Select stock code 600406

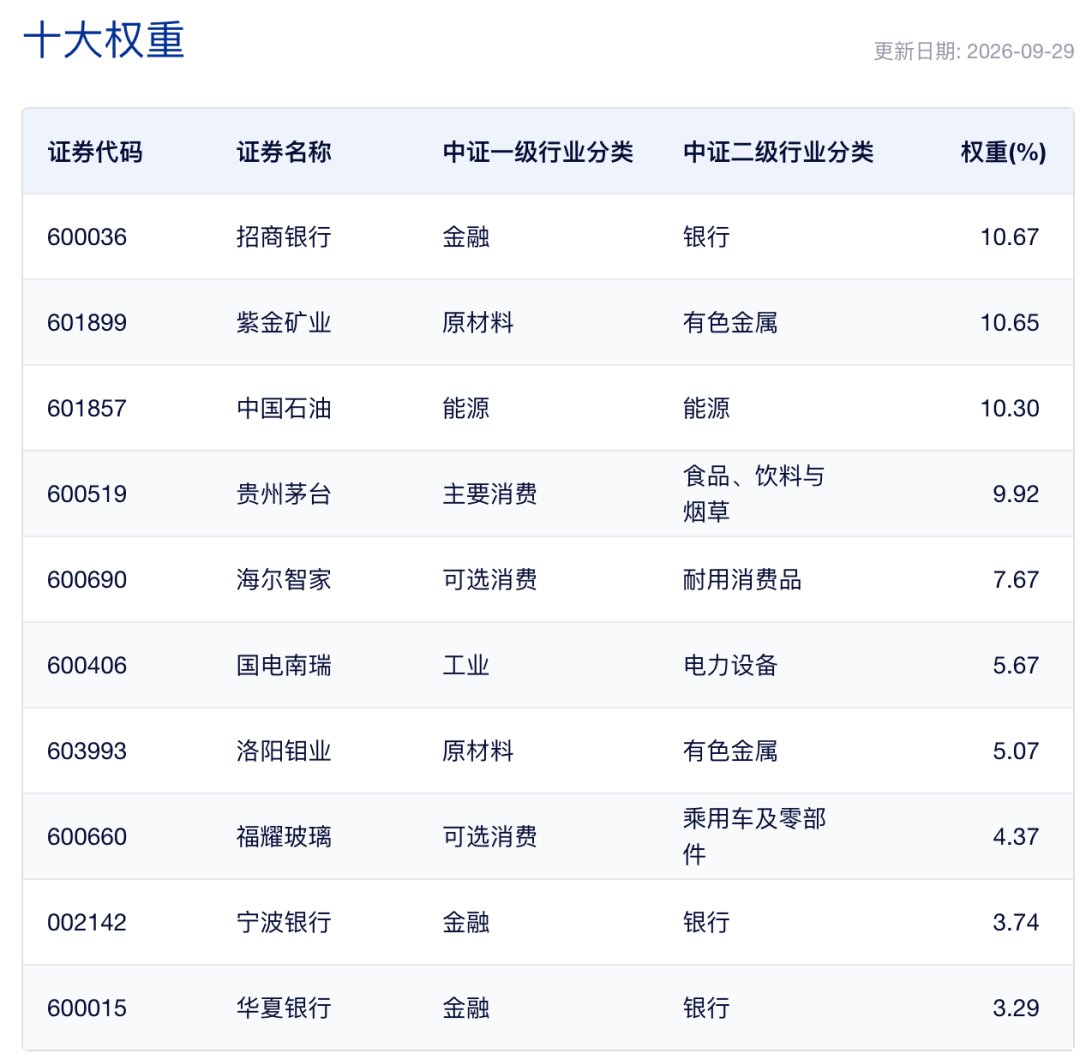coord(87,666)
